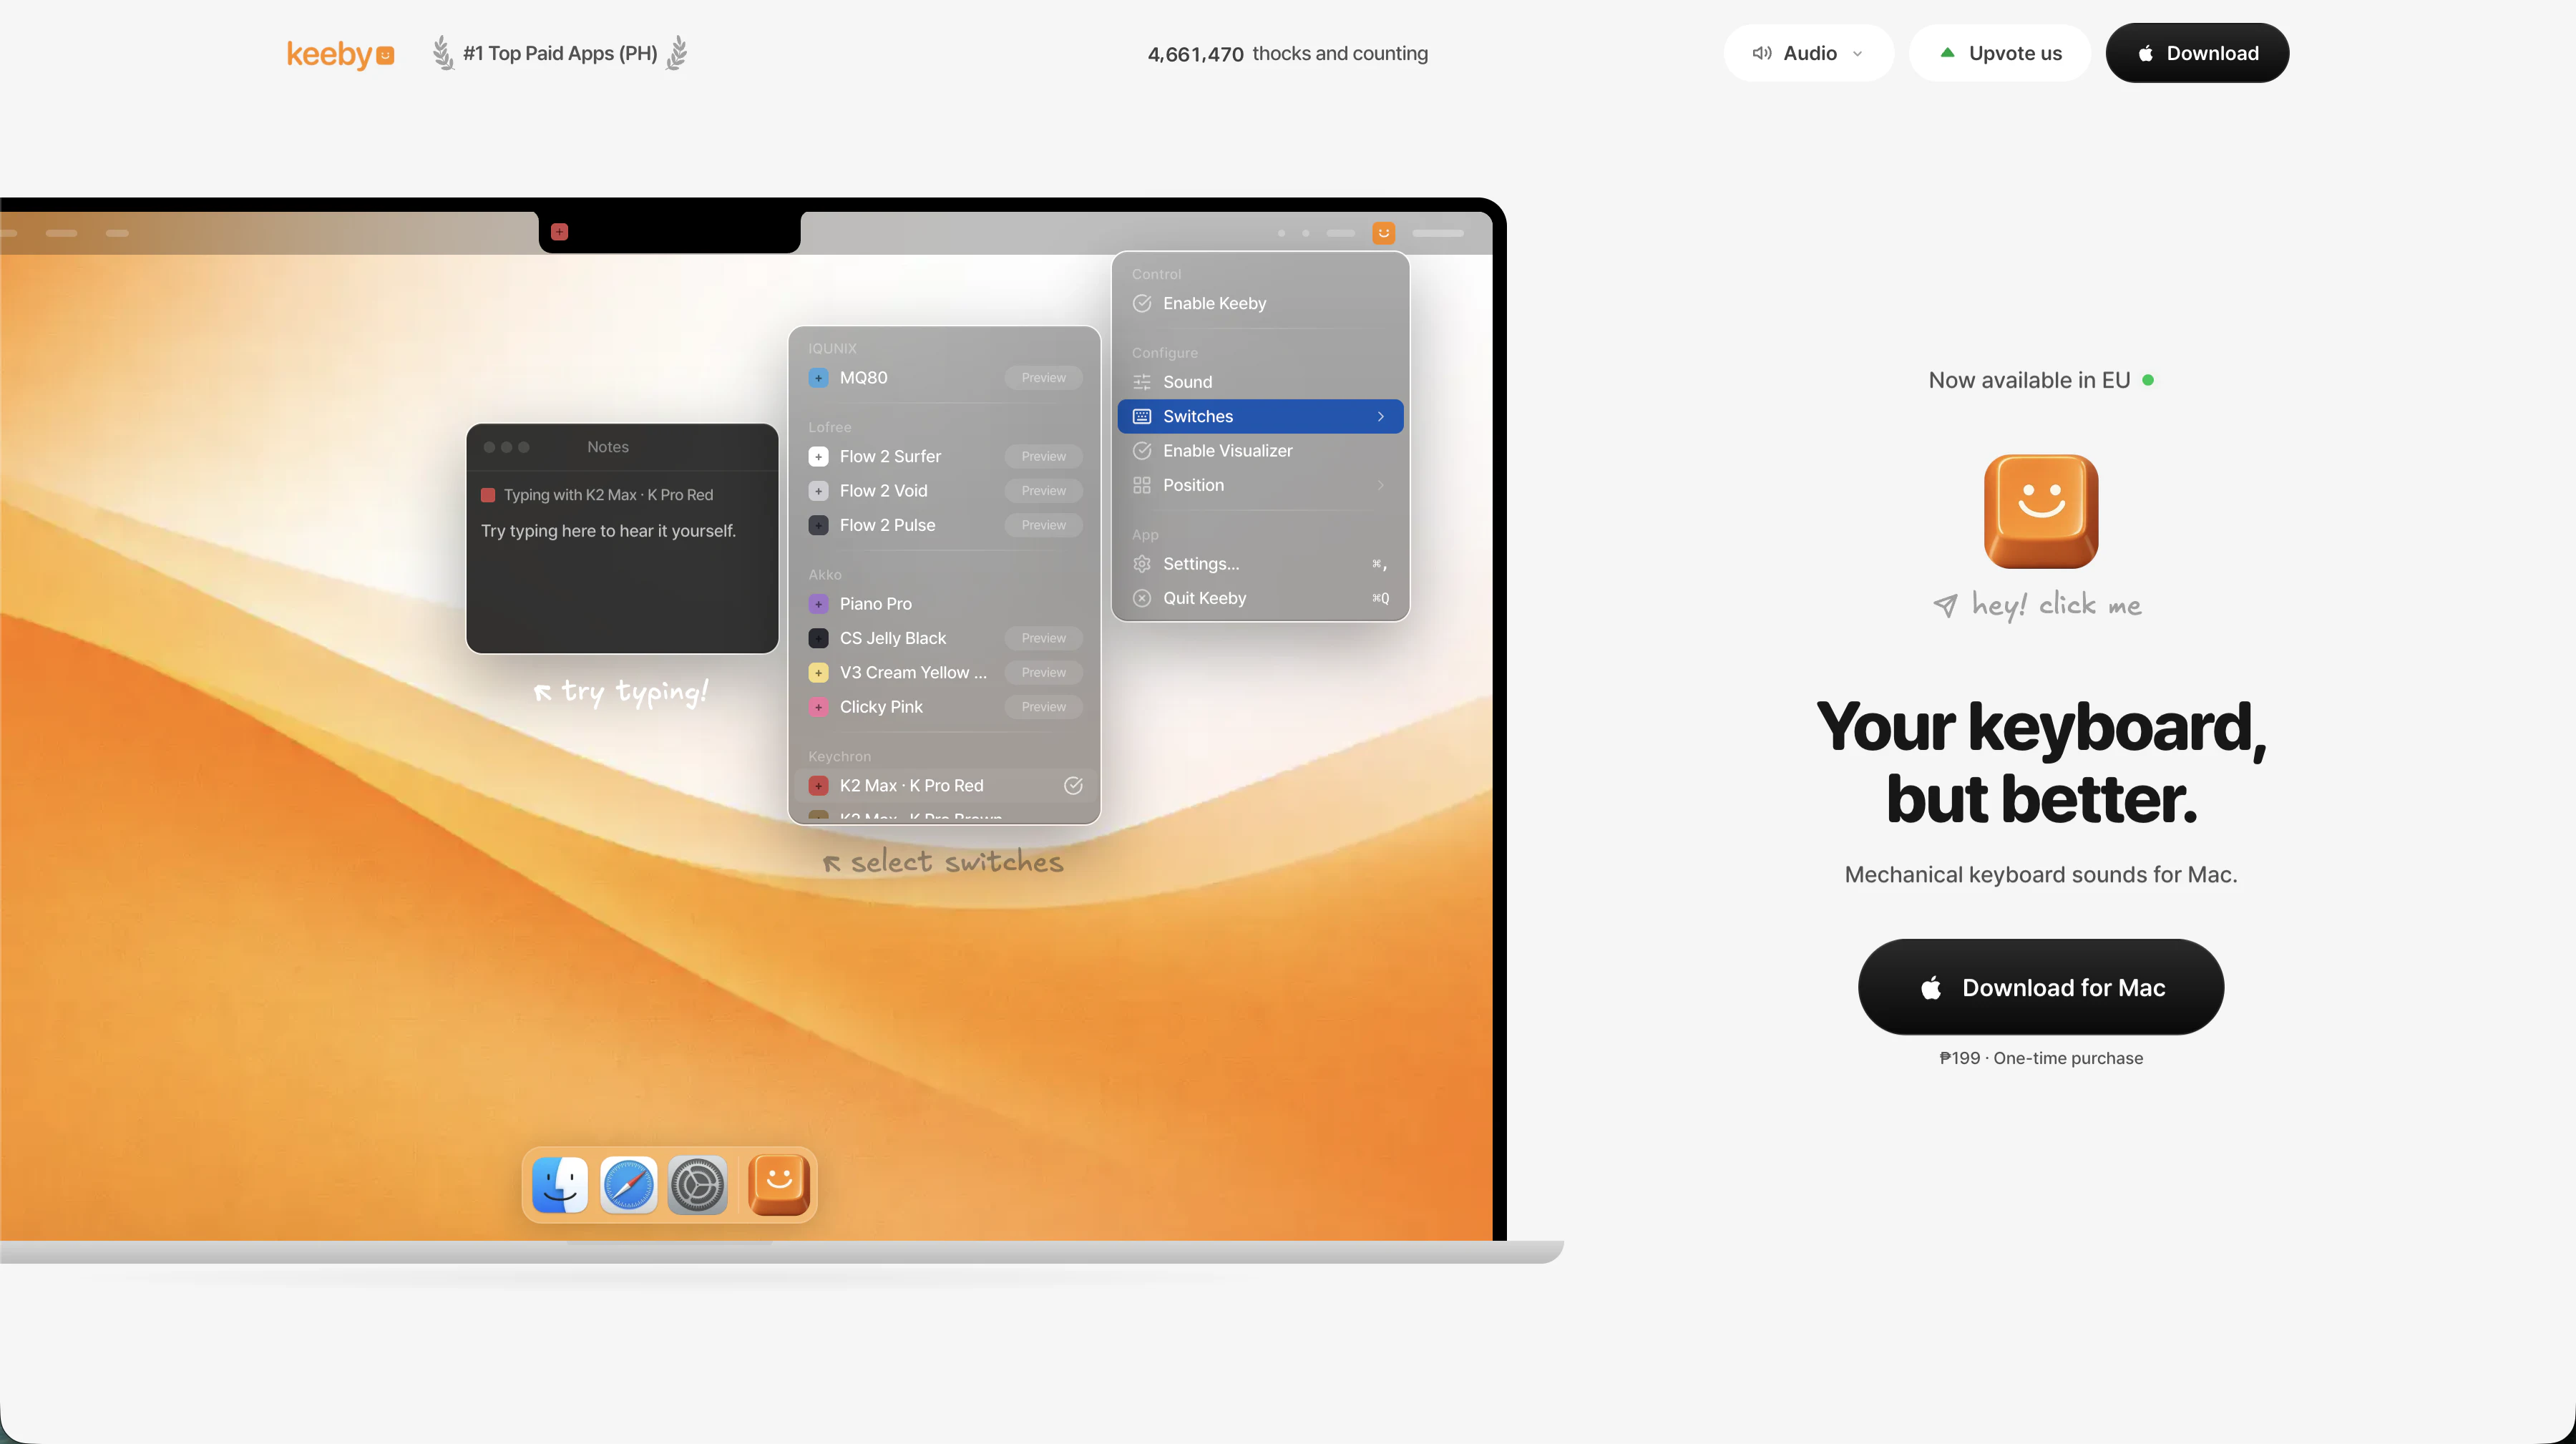Viewport: 2576px width, 1444px height.
Task: Click 'Now available in EU' text
Action: (x=2029, y=380)
